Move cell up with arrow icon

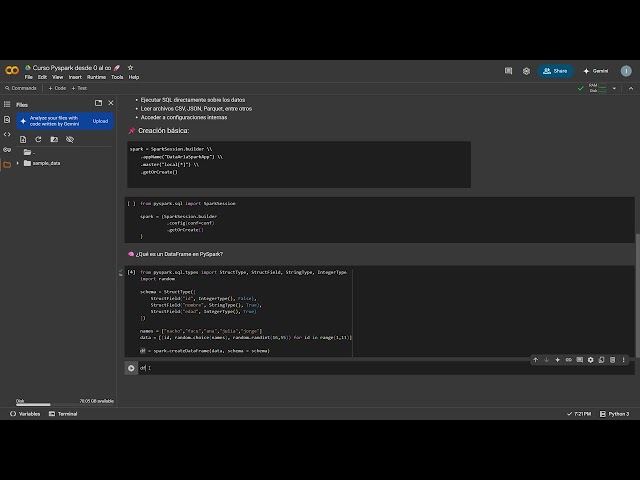[536, 360]
